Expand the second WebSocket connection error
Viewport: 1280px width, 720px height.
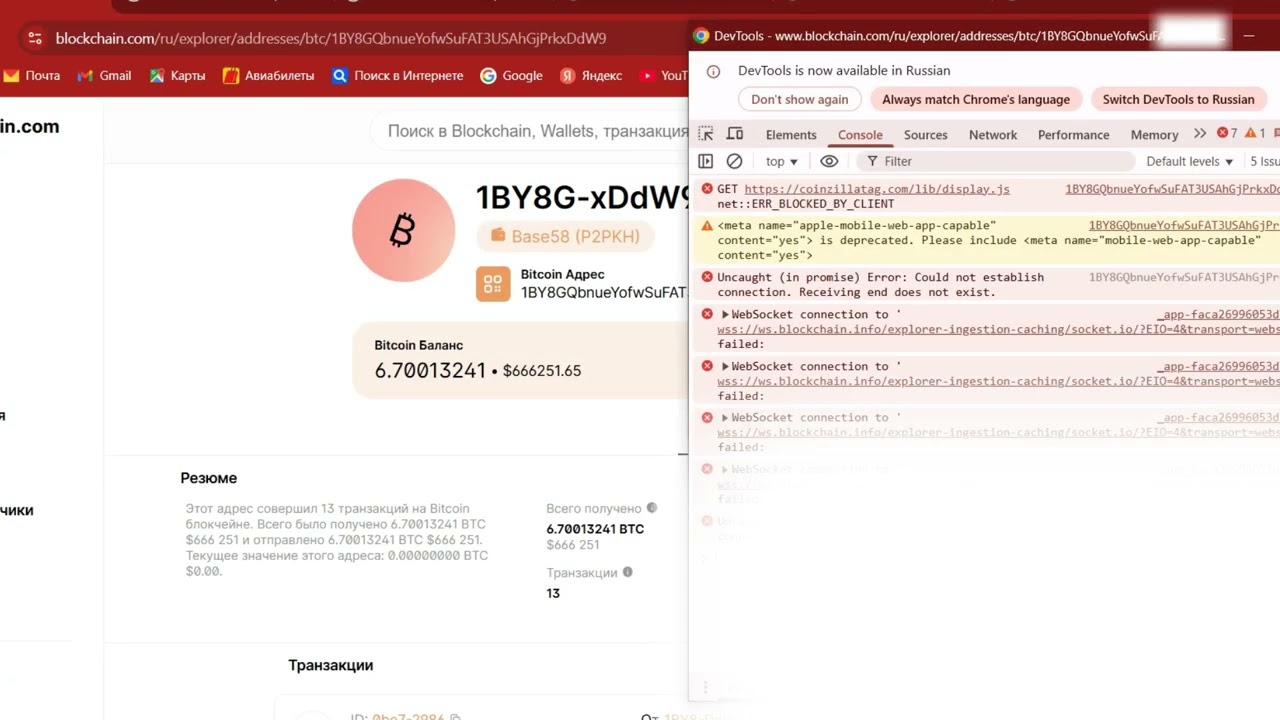click(725, 366)
